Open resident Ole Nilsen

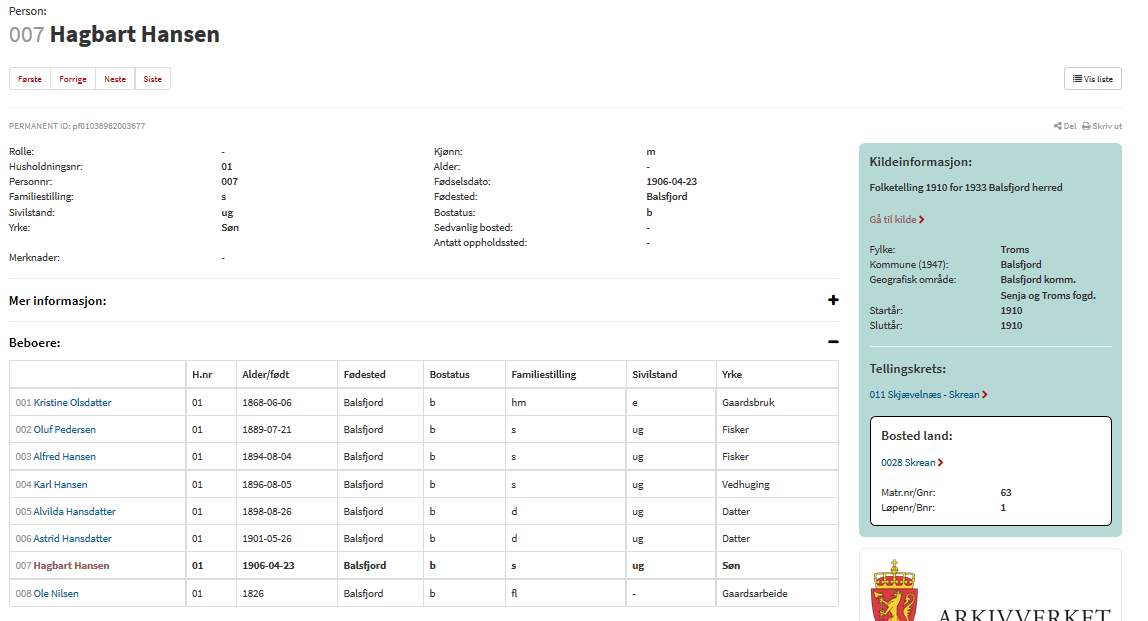point(56,594)
